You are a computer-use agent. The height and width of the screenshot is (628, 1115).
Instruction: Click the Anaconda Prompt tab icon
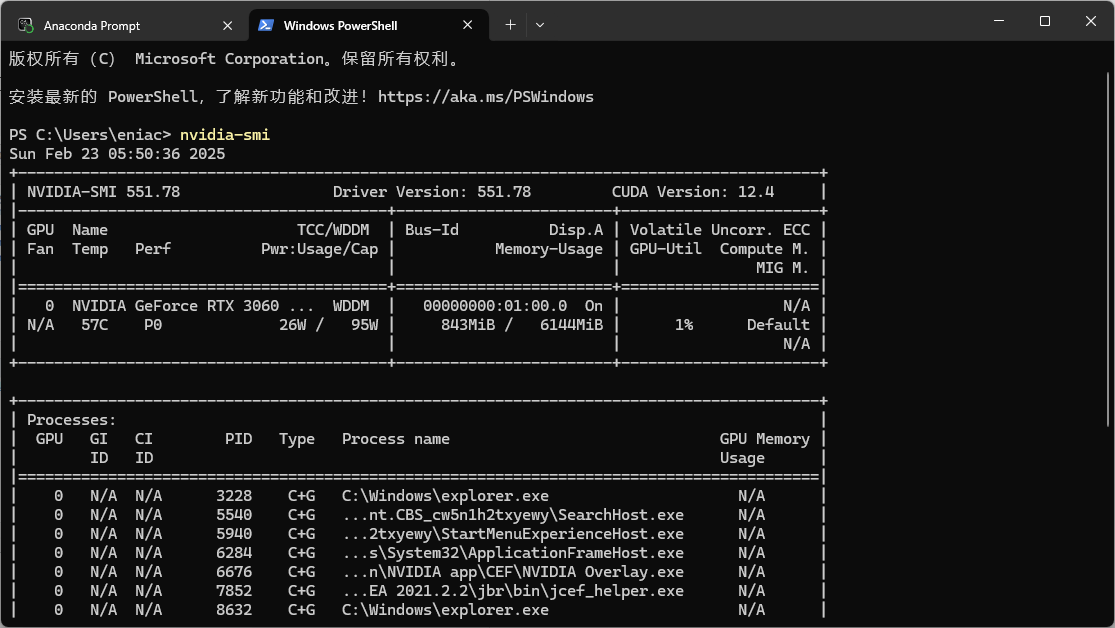pos(26,25)
